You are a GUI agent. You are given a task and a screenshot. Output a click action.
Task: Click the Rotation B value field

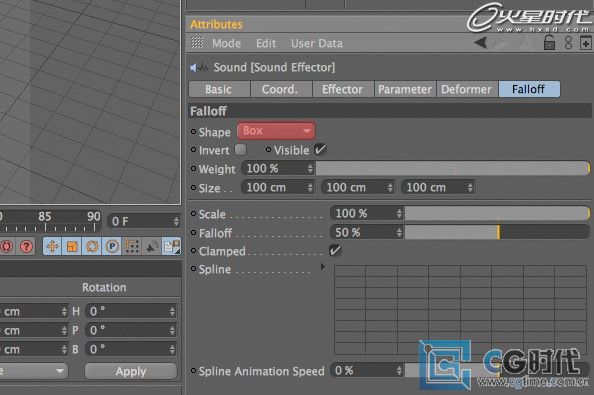click(x=131, y=349)
